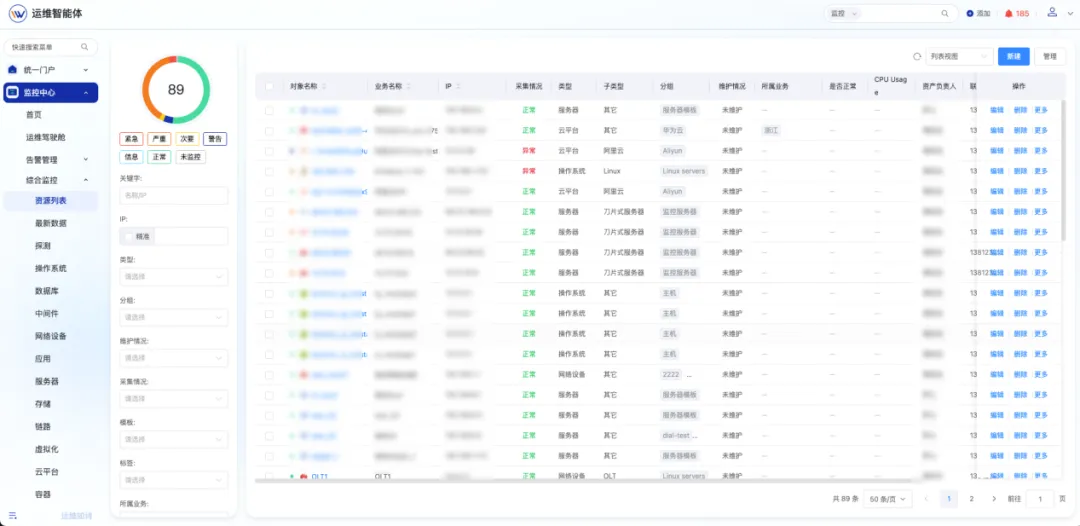Go to next page arrow in pagination
The image size is (1080, 526).
993,498
